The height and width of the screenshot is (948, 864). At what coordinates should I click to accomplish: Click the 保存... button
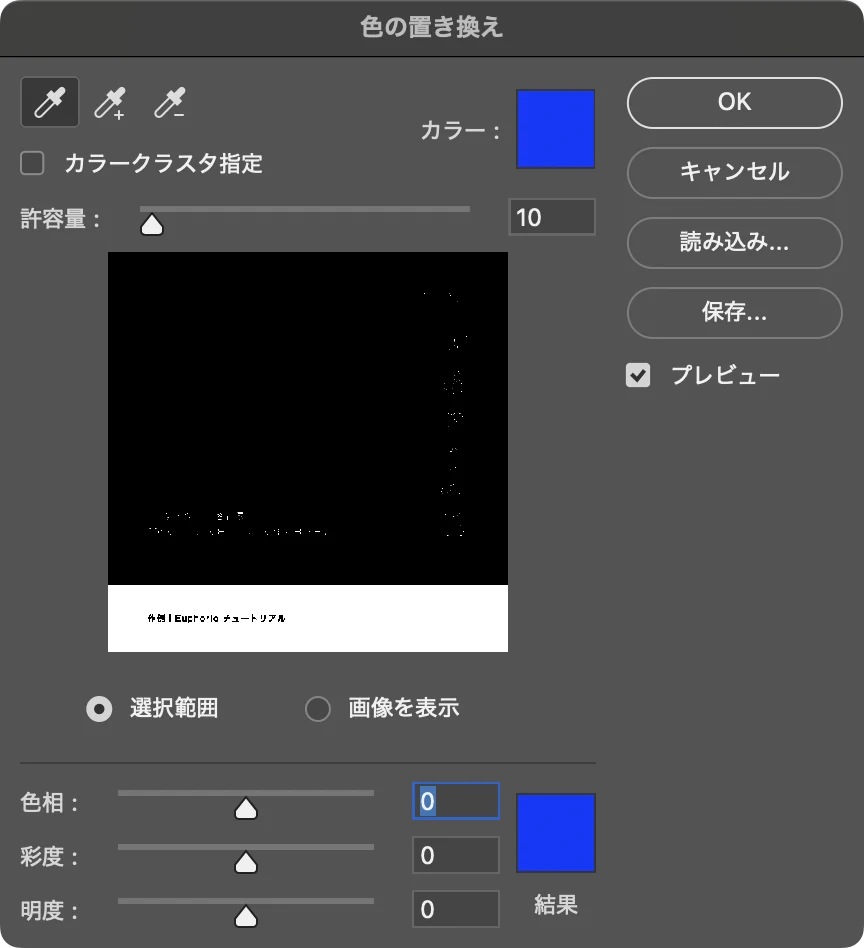pyautogui.click(x=735, y=313)
